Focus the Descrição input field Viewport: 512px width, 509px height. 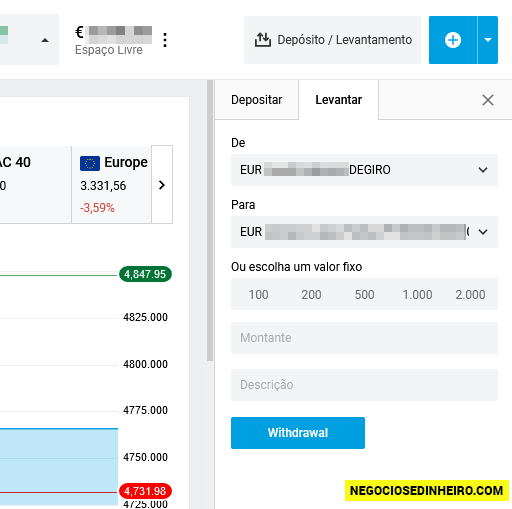pyautogui.click(x=364, y=385)
